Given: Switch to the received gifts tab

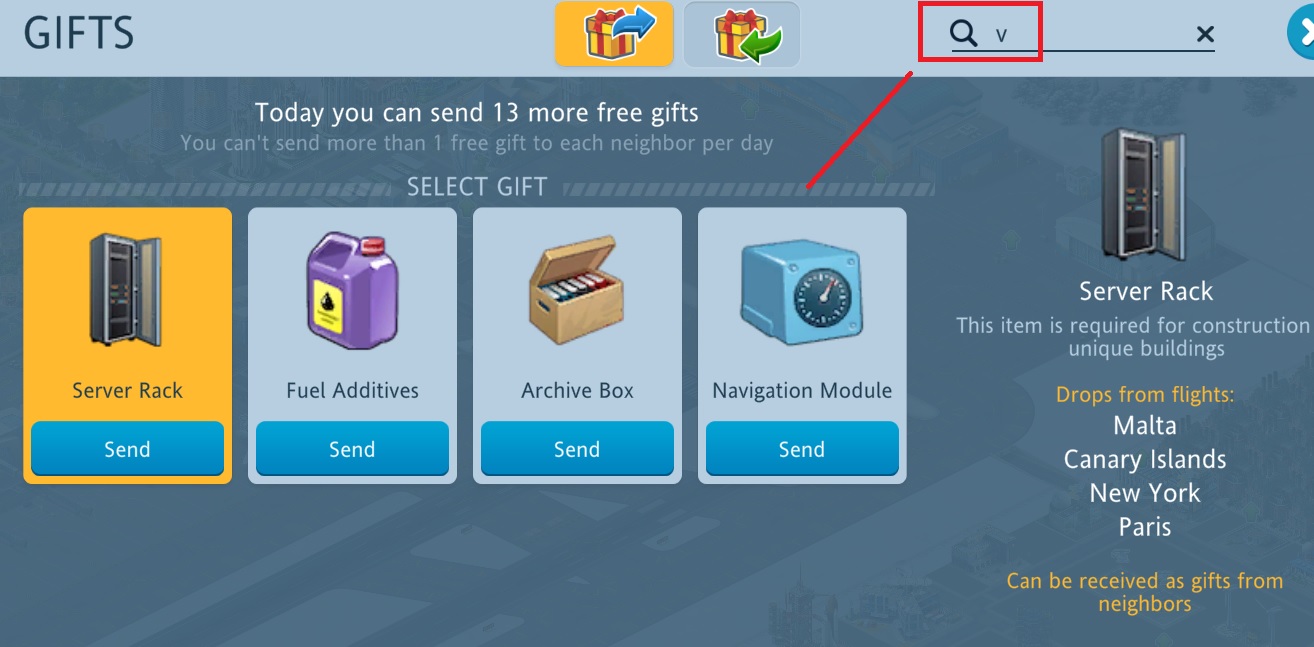Looking at the screenshot, I should pyautogui.click(x=742, y=34).
